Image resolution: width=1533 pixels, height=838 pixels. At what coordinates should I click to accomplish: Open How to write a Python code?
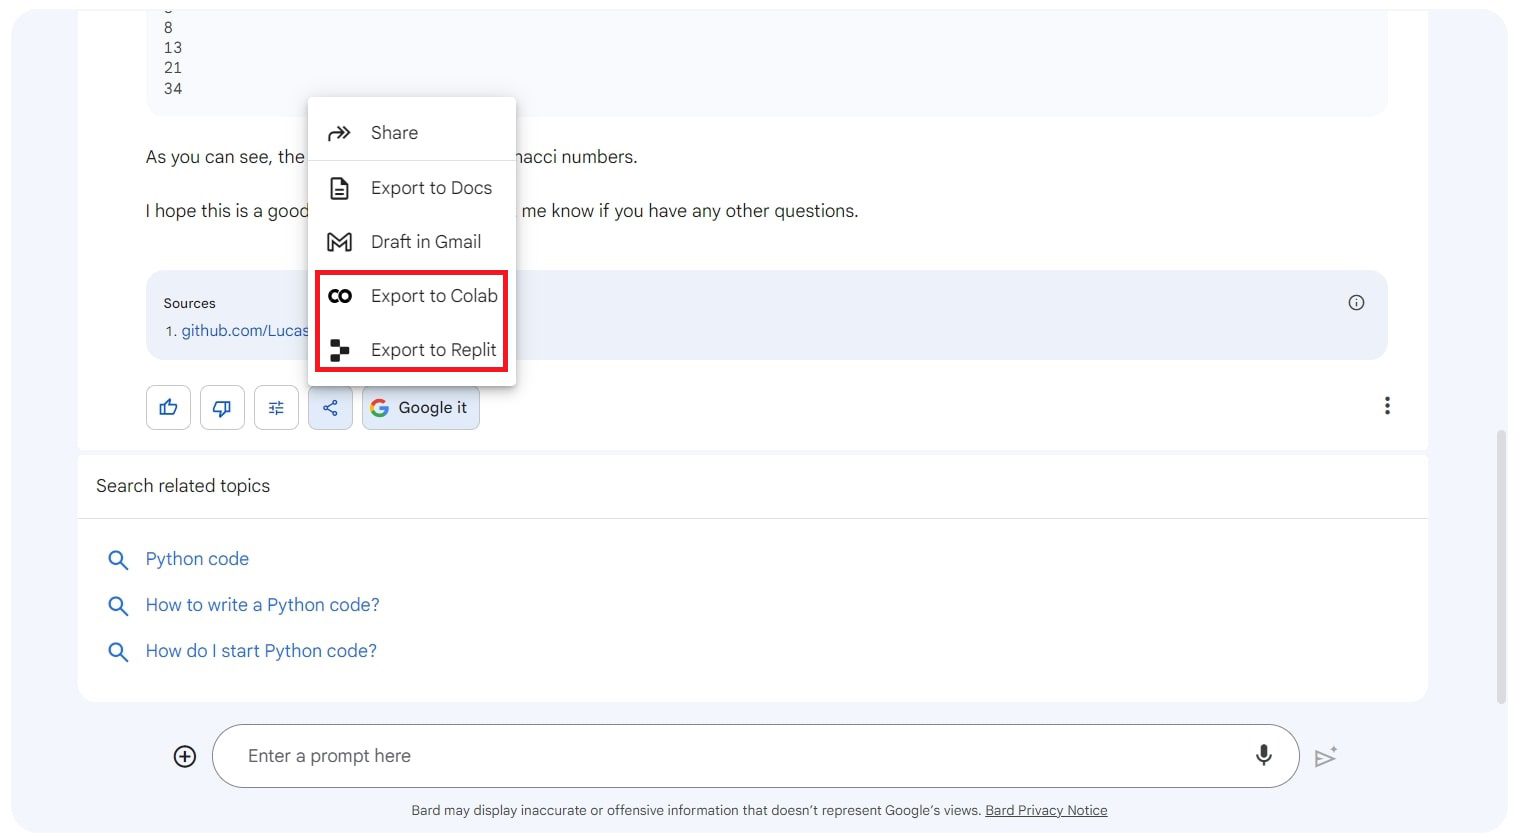[x=262, y=605]
